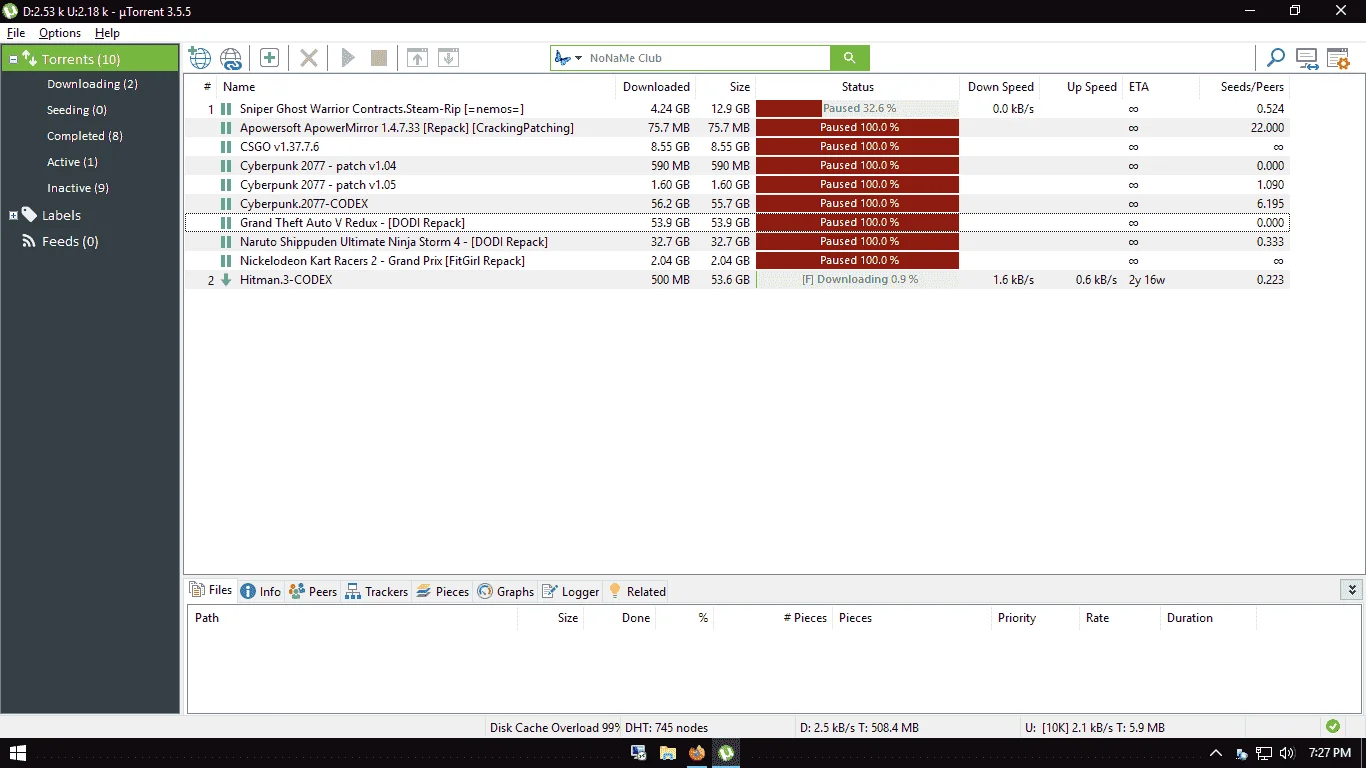The width and height of the screenshot is (1366, 768).
Task: Switch to the Info tab
Action: point(260,591)
